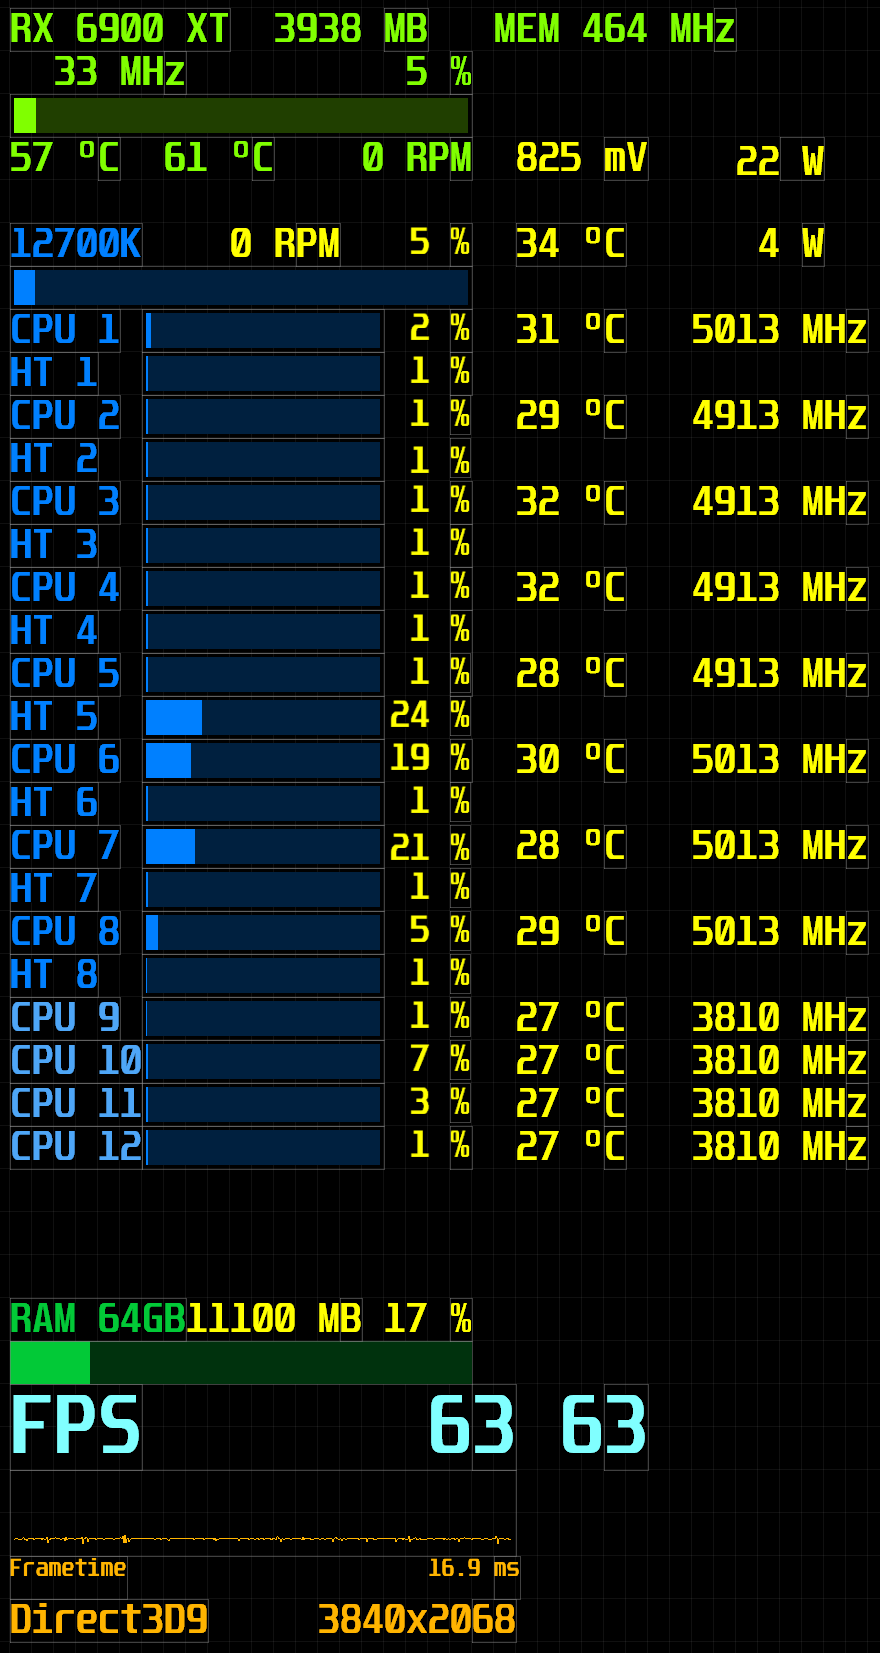Image resolution: width=880 pixels, height=1653 pixels.
Task: Select the 7 % usage on CPU 10
Action: tap(440, 1059)
